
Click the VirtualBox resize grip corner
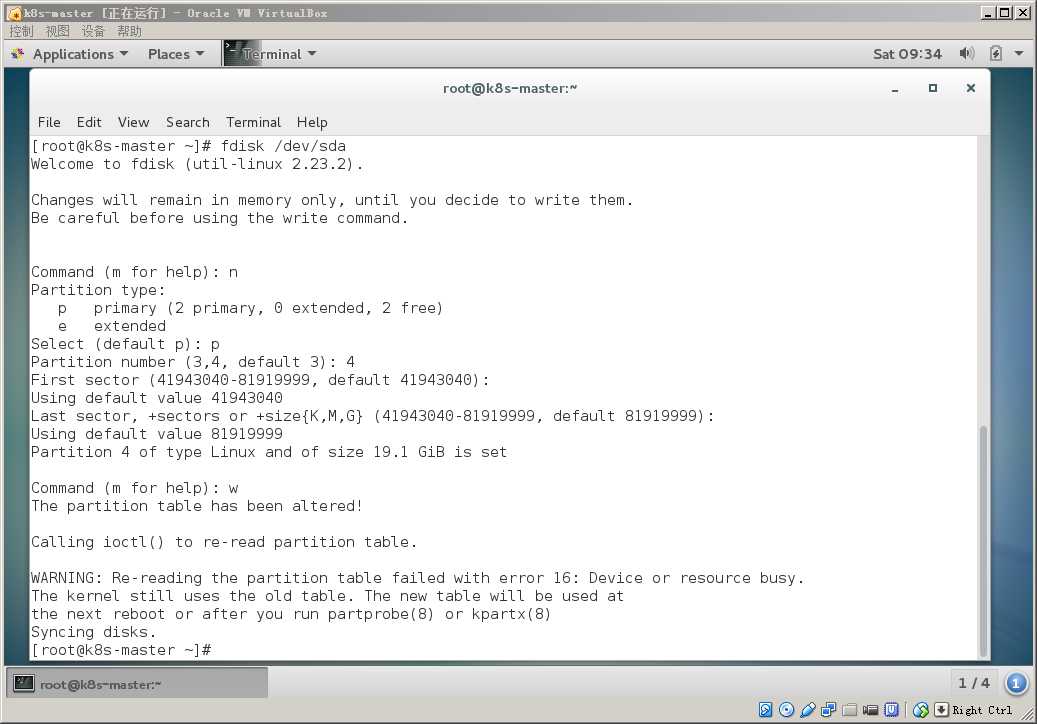(1027, 714)
